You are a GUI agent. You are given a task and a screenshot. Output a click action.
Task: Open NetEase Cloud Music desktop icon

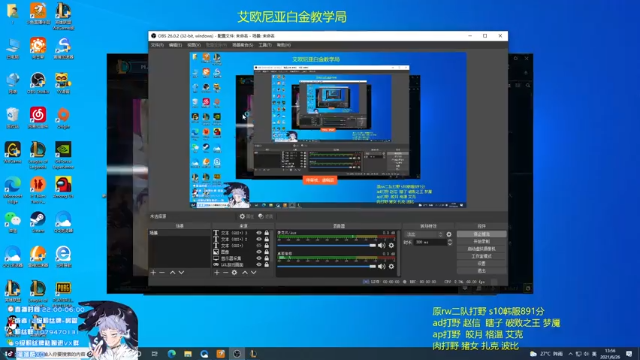coord(38,118)
